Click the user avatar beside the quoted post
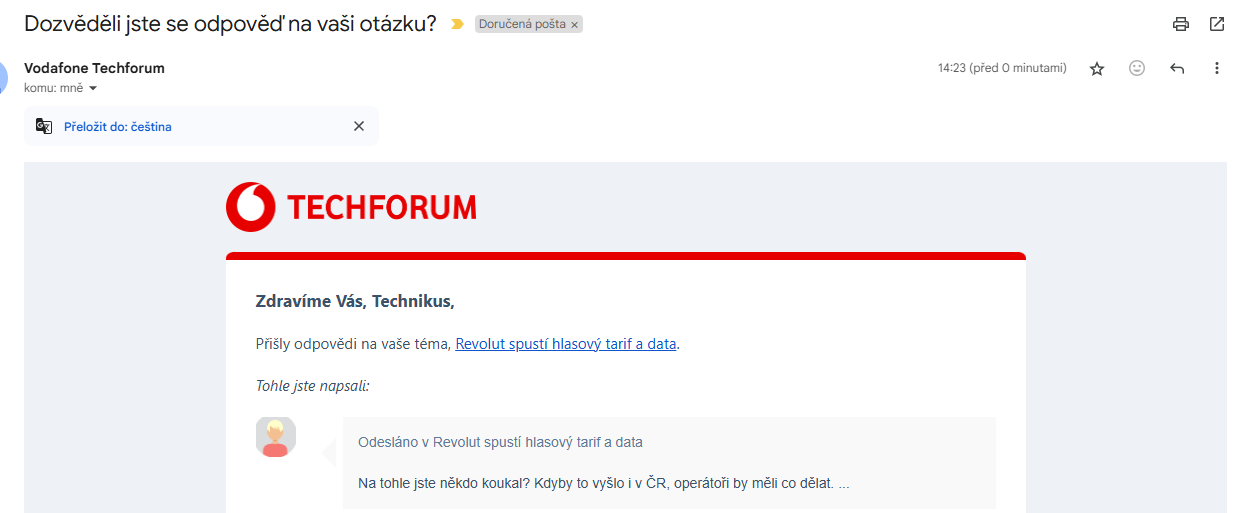This screenshot has height=513, width=1240. tap(276, 437)
